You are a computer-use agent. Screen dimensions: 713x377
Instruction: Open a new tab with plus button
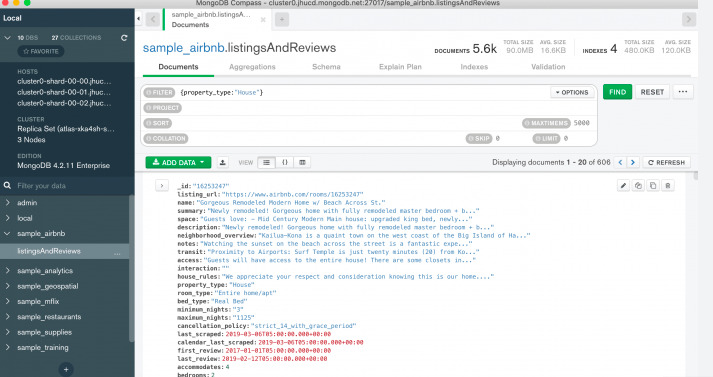click(282, 20)
